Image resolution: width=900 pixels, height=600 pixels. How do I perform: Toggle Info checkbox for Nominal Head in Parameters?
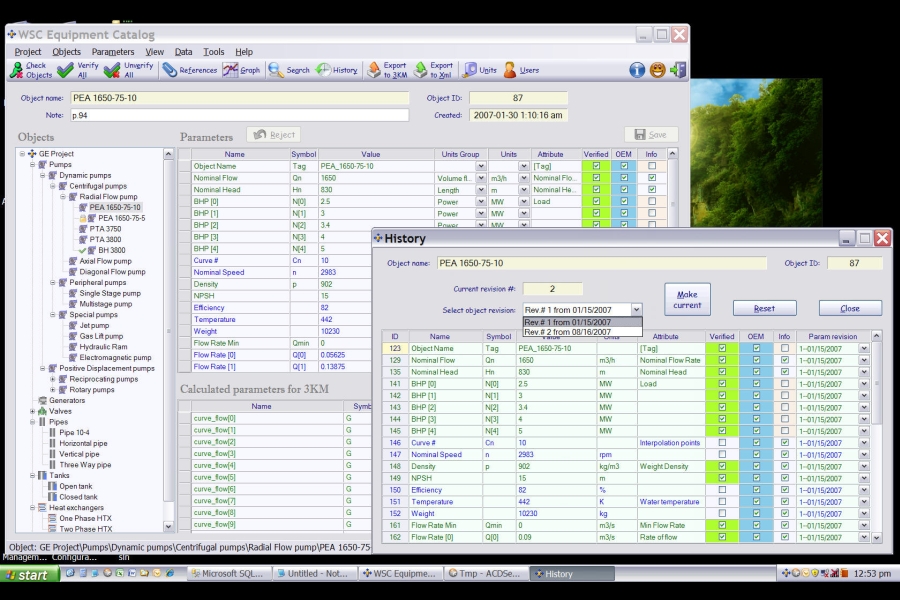[651, 189]
